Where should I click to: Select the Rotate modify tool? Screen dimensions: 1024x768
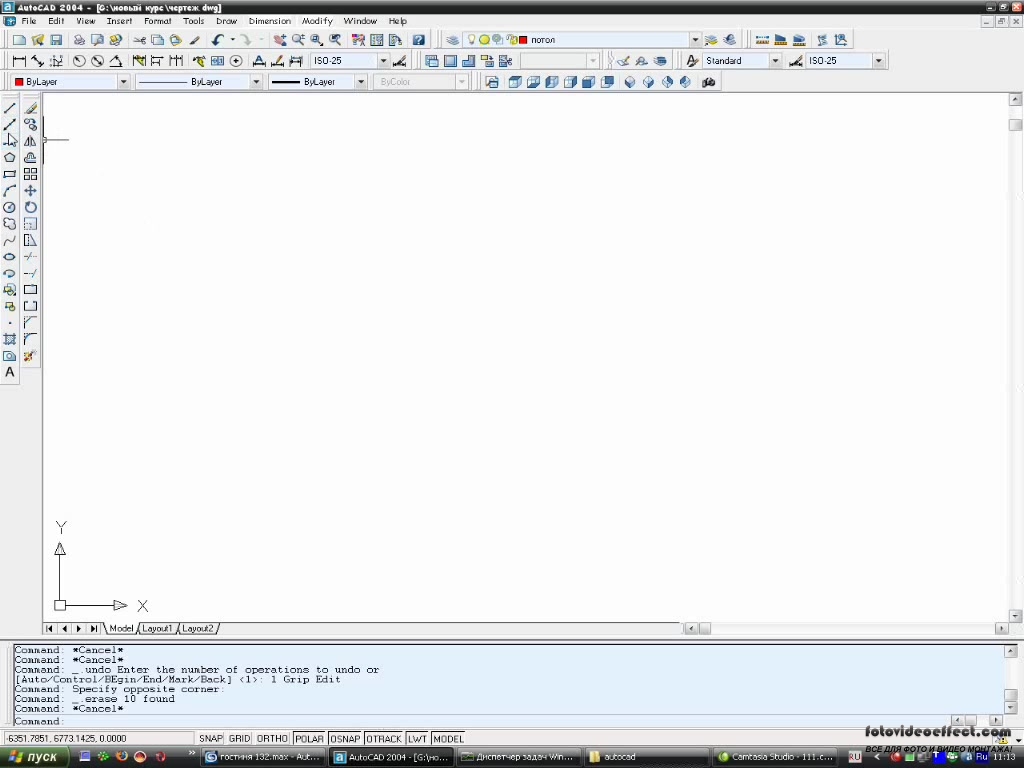point(30,207)
